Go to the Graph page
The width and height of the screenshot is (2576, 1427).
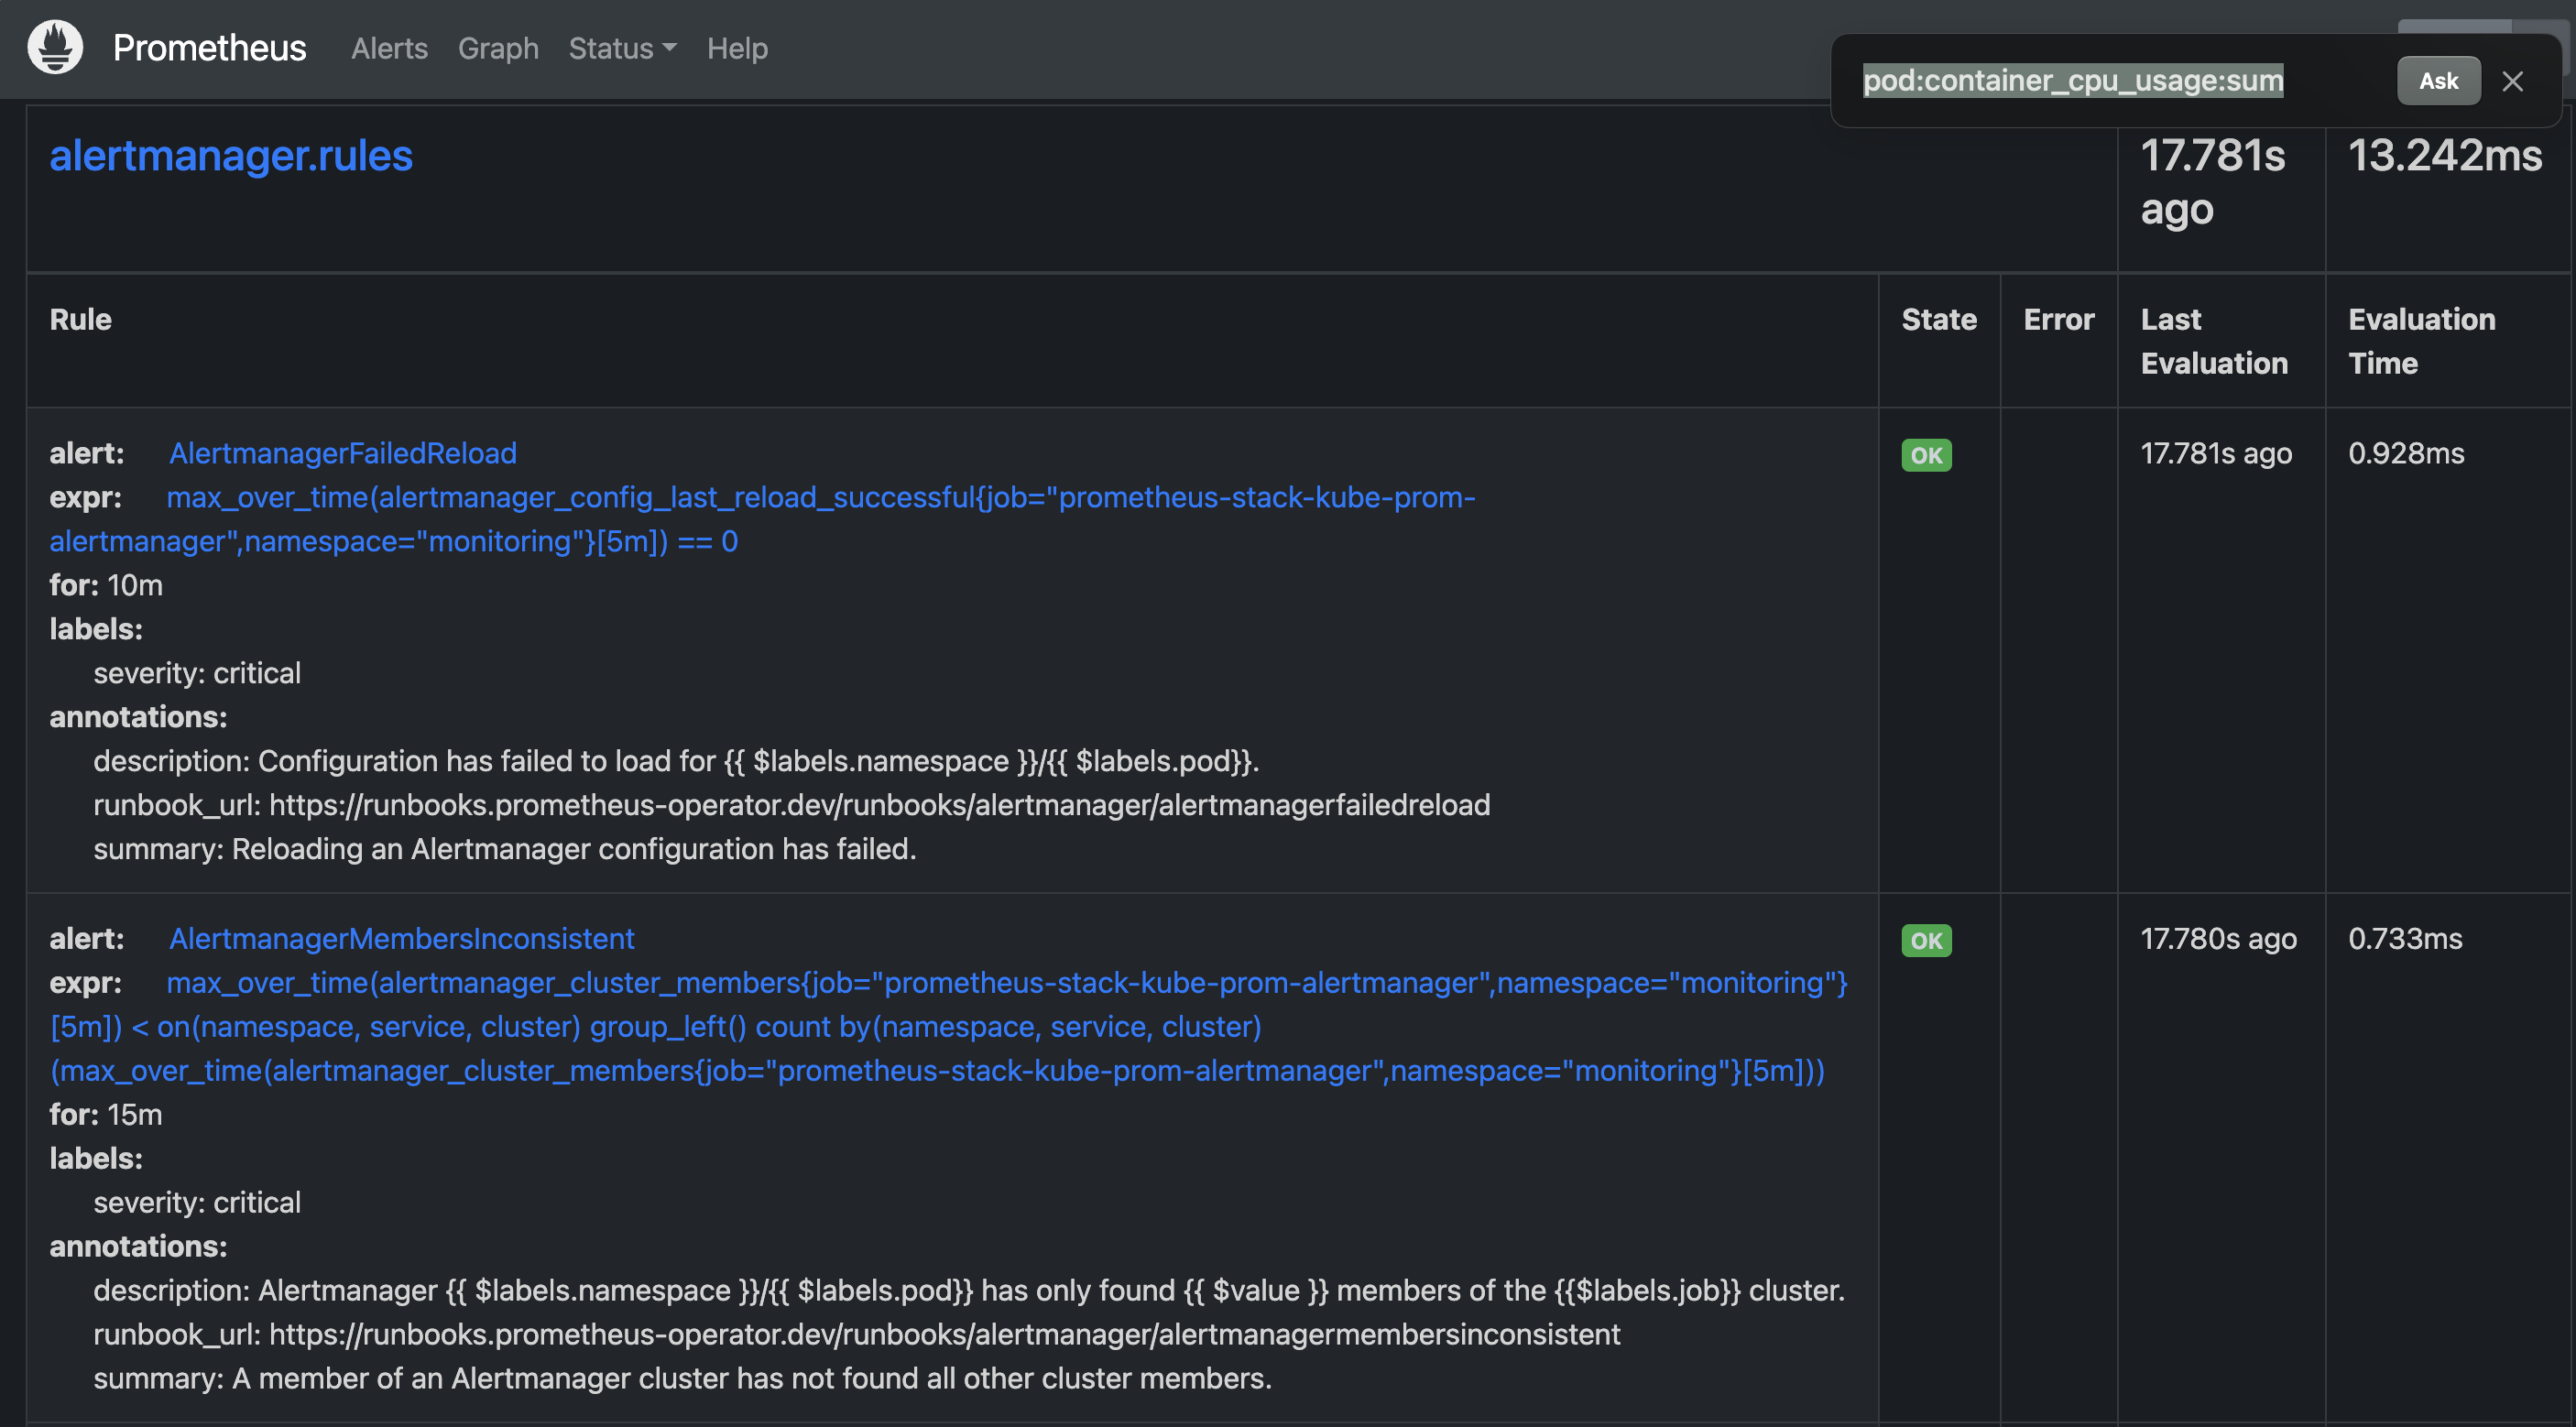click(x=498, y=48)
